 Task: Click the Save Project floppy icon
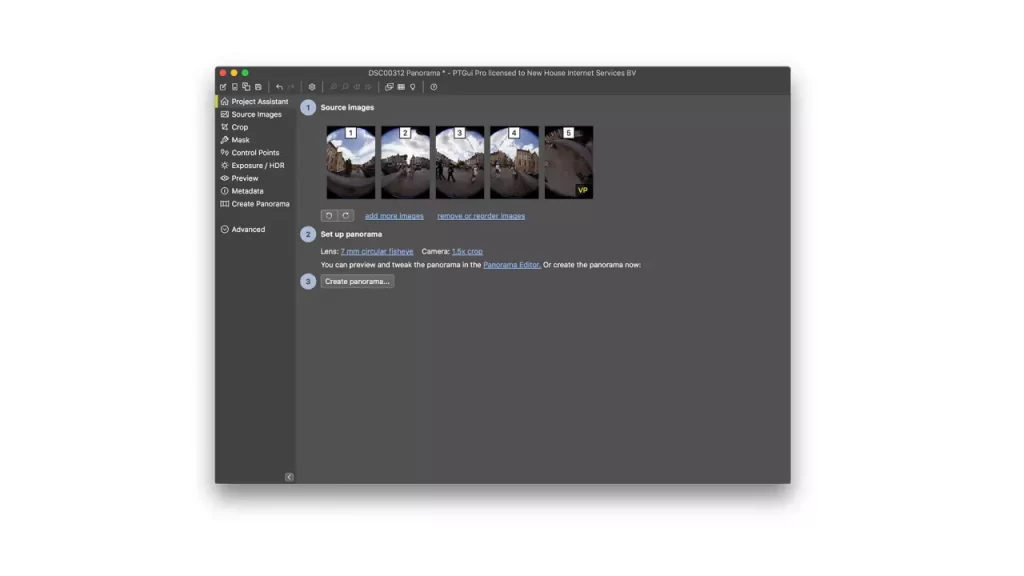[259, 87]
